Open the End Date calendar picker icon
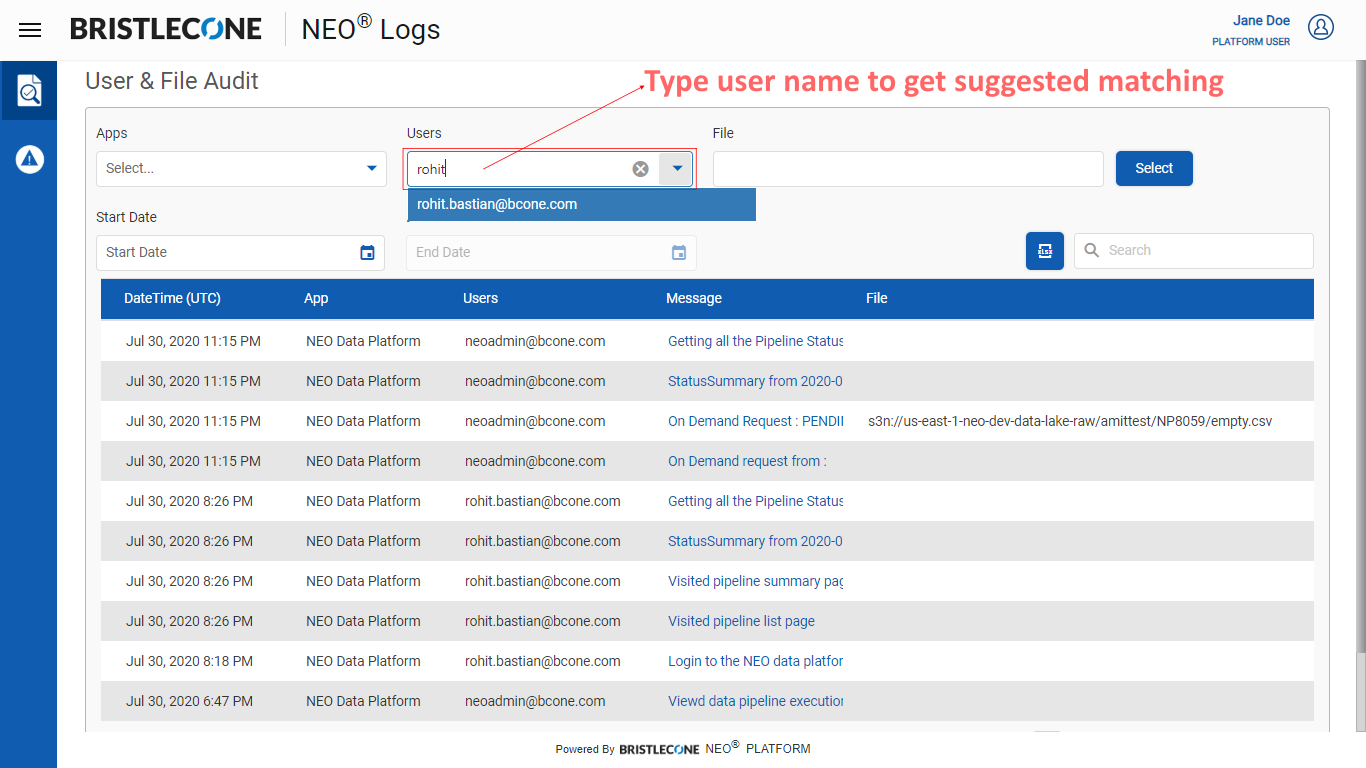This screenshot has height=768, width=1366. pyautogui.click(x=679, y=252)
